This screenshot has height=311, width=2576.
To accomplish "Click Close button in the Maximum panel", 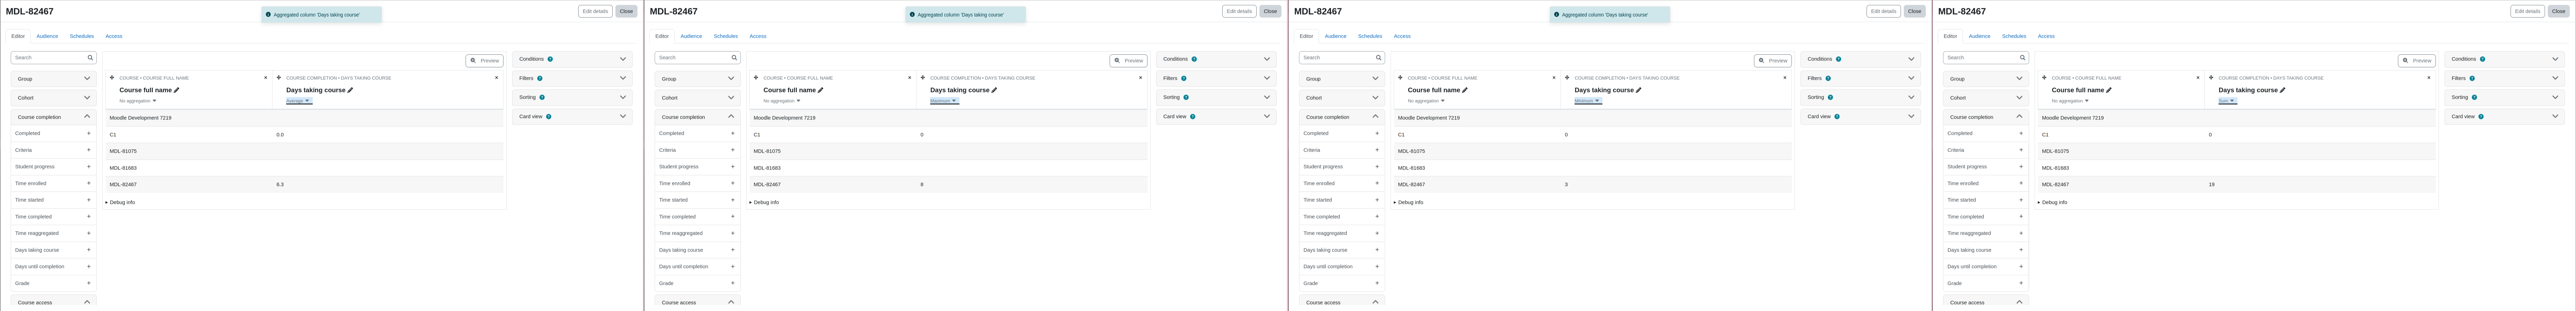I will point(1270,11).
